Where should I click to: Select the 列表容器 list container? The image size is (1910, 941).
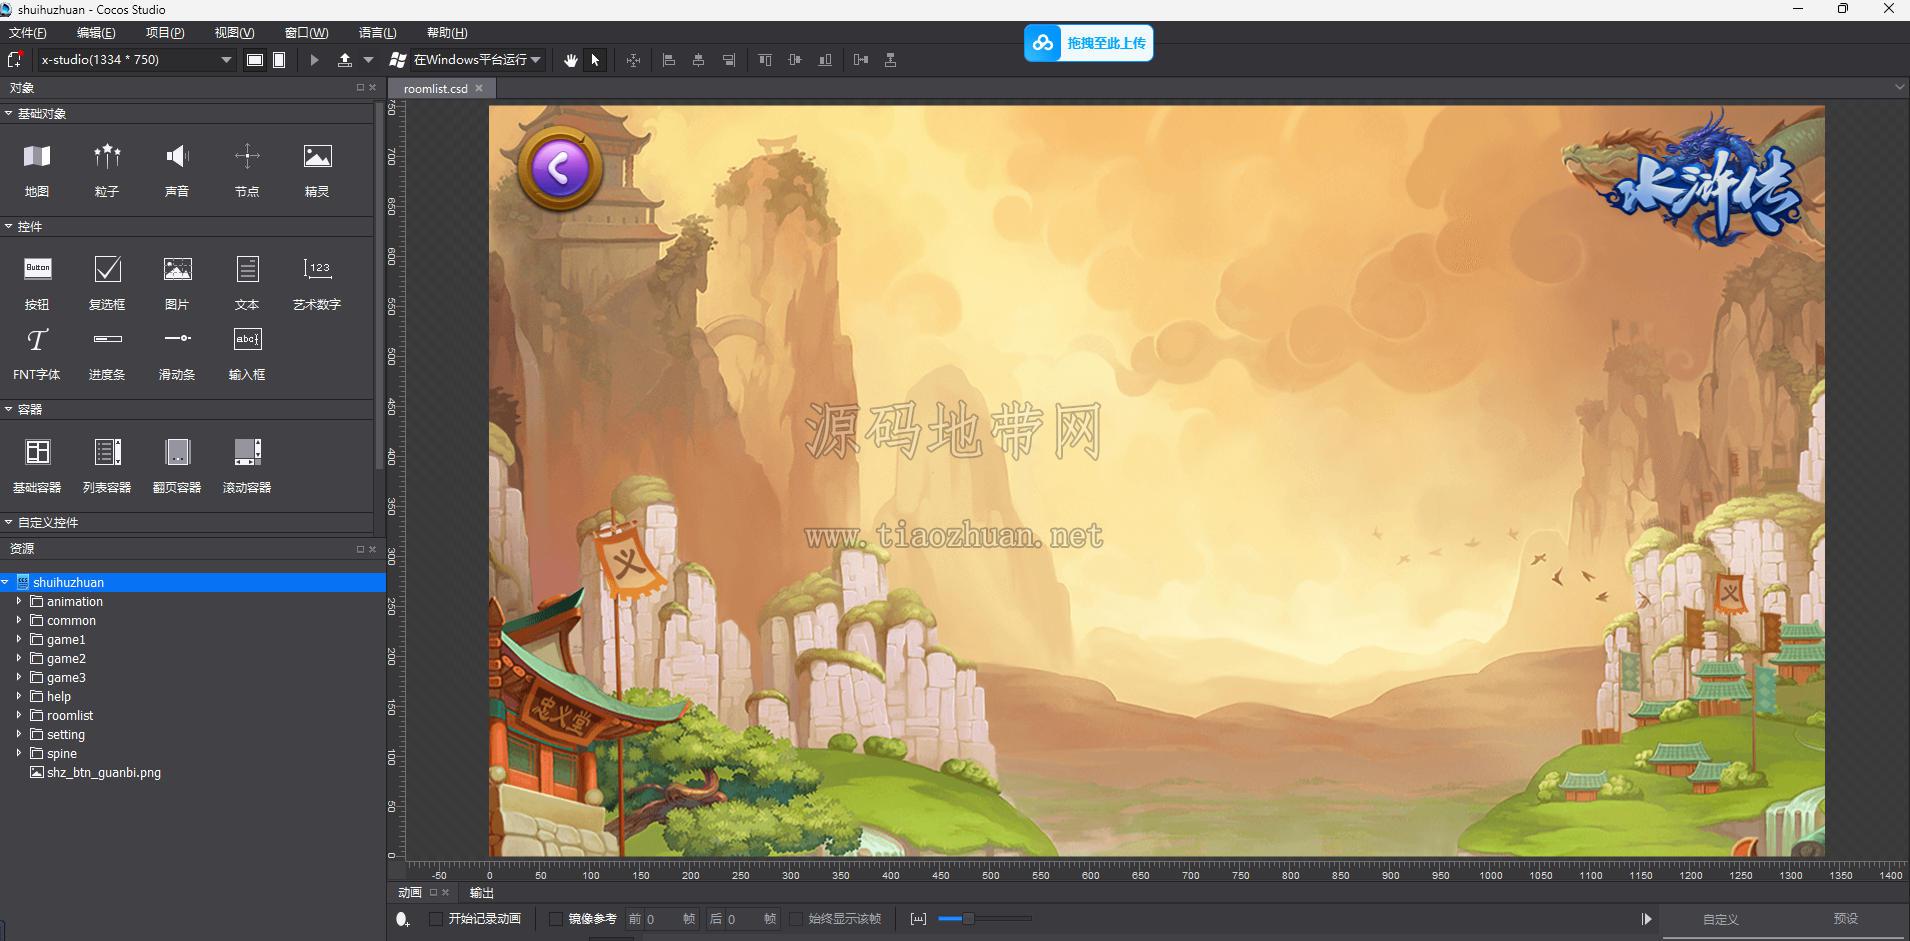(x=107, y=464)
